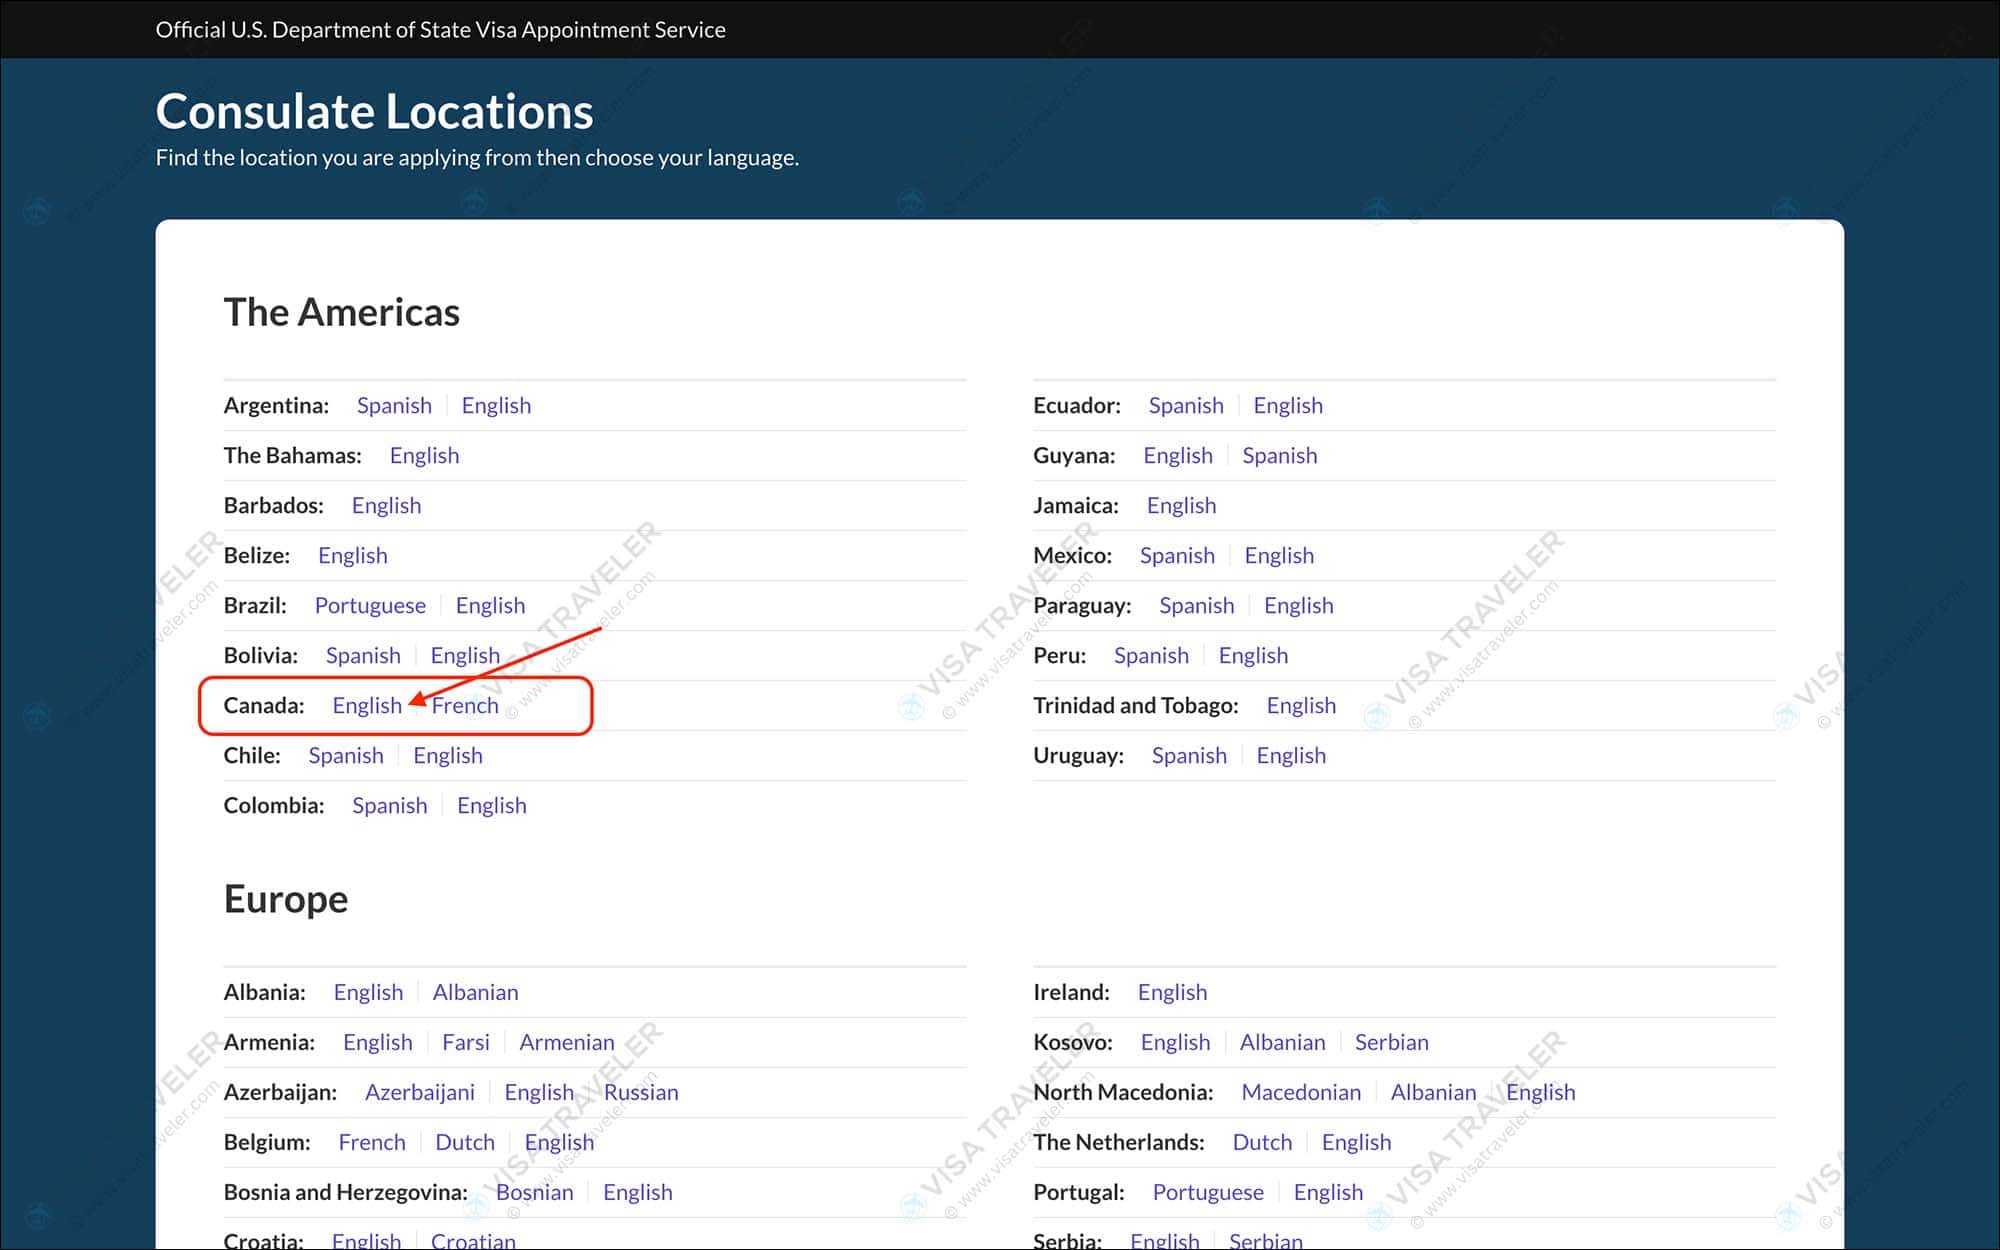2000x1250 pixels.
Task: Open Spanish for Mexico
Action: coord(1177,555)
